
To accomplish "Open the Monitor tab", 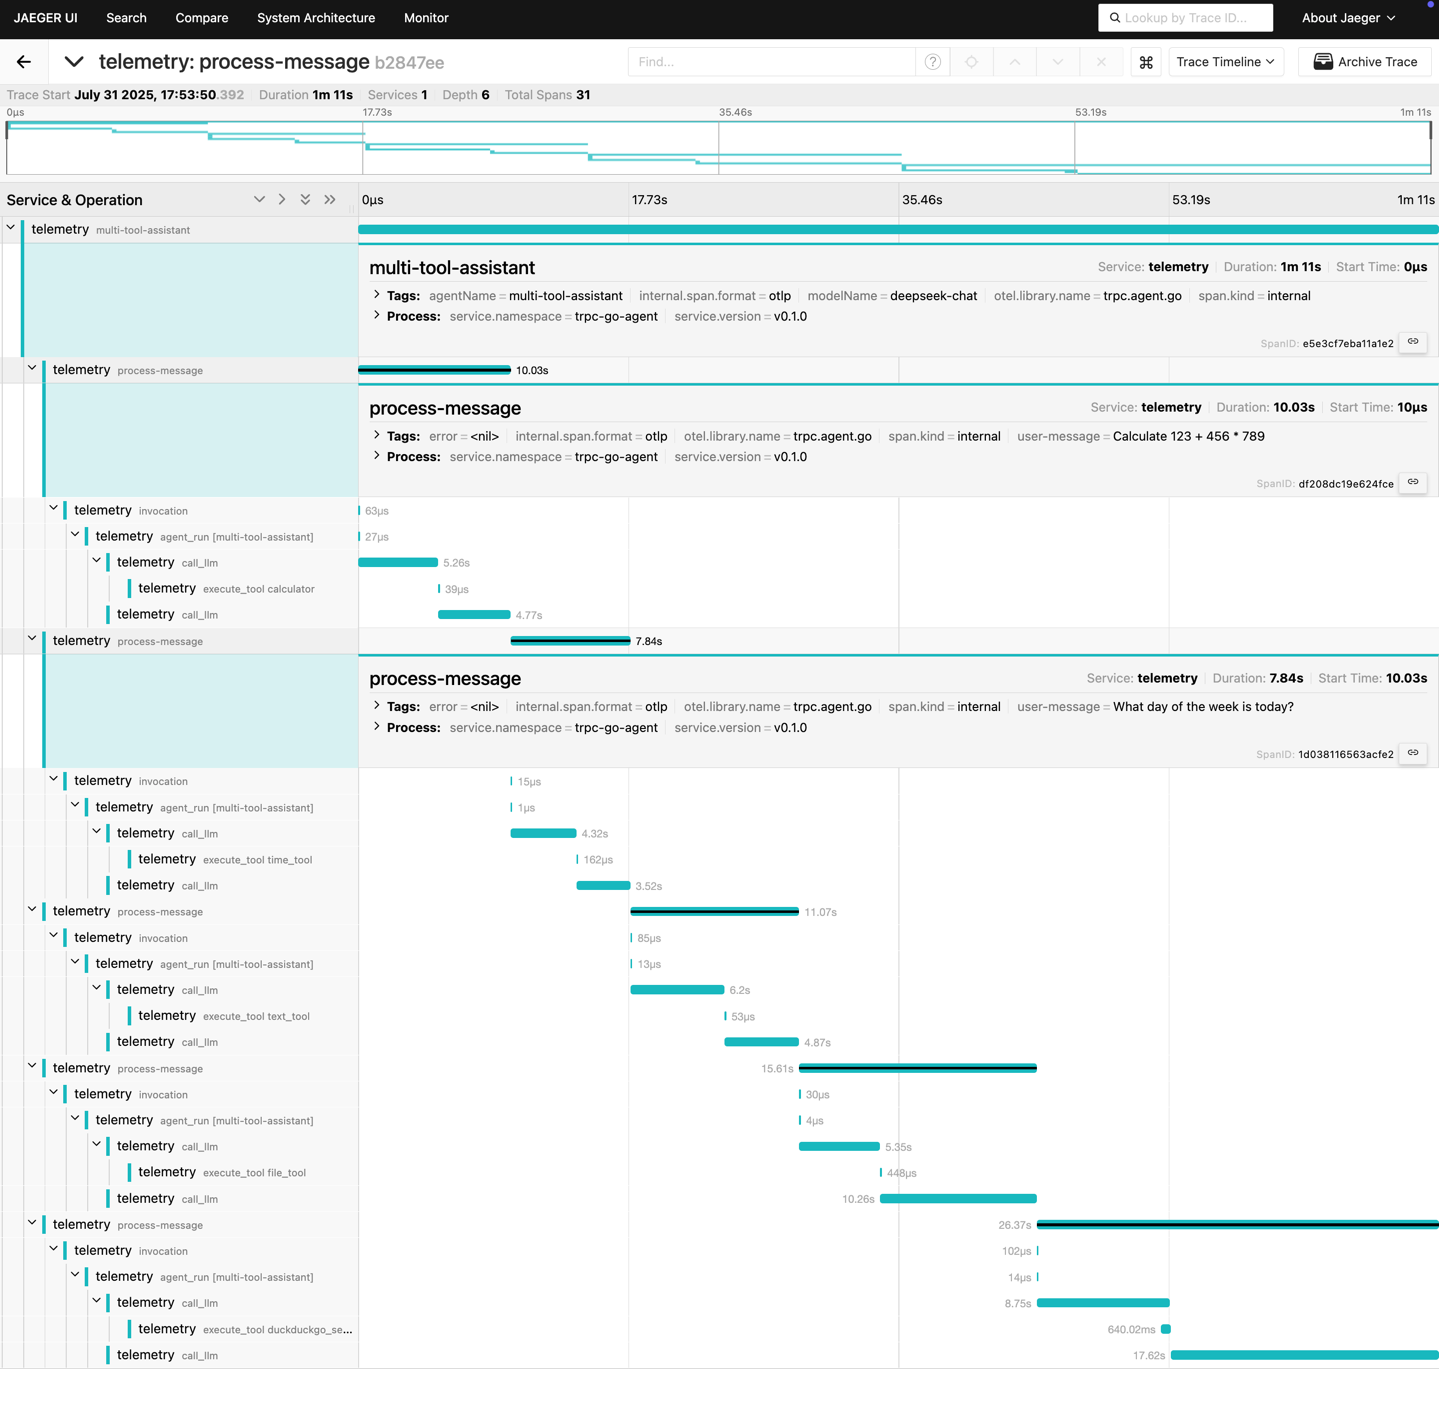I will tap(426, 18).
